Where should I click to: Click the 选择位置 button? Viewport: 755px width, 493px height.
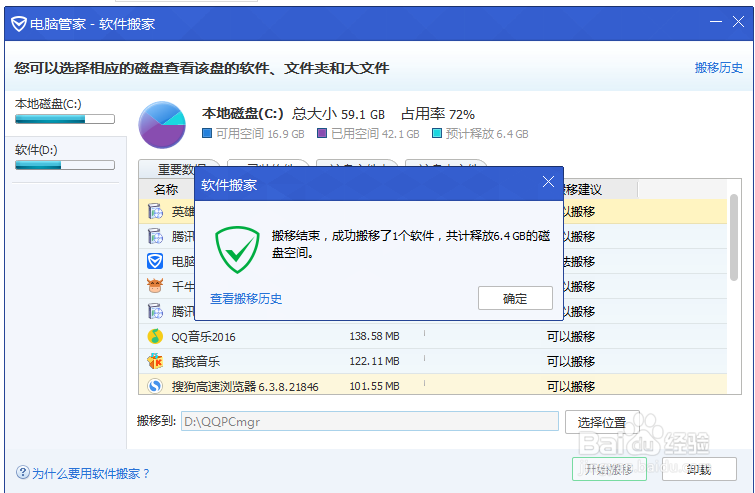click(602, 422)
